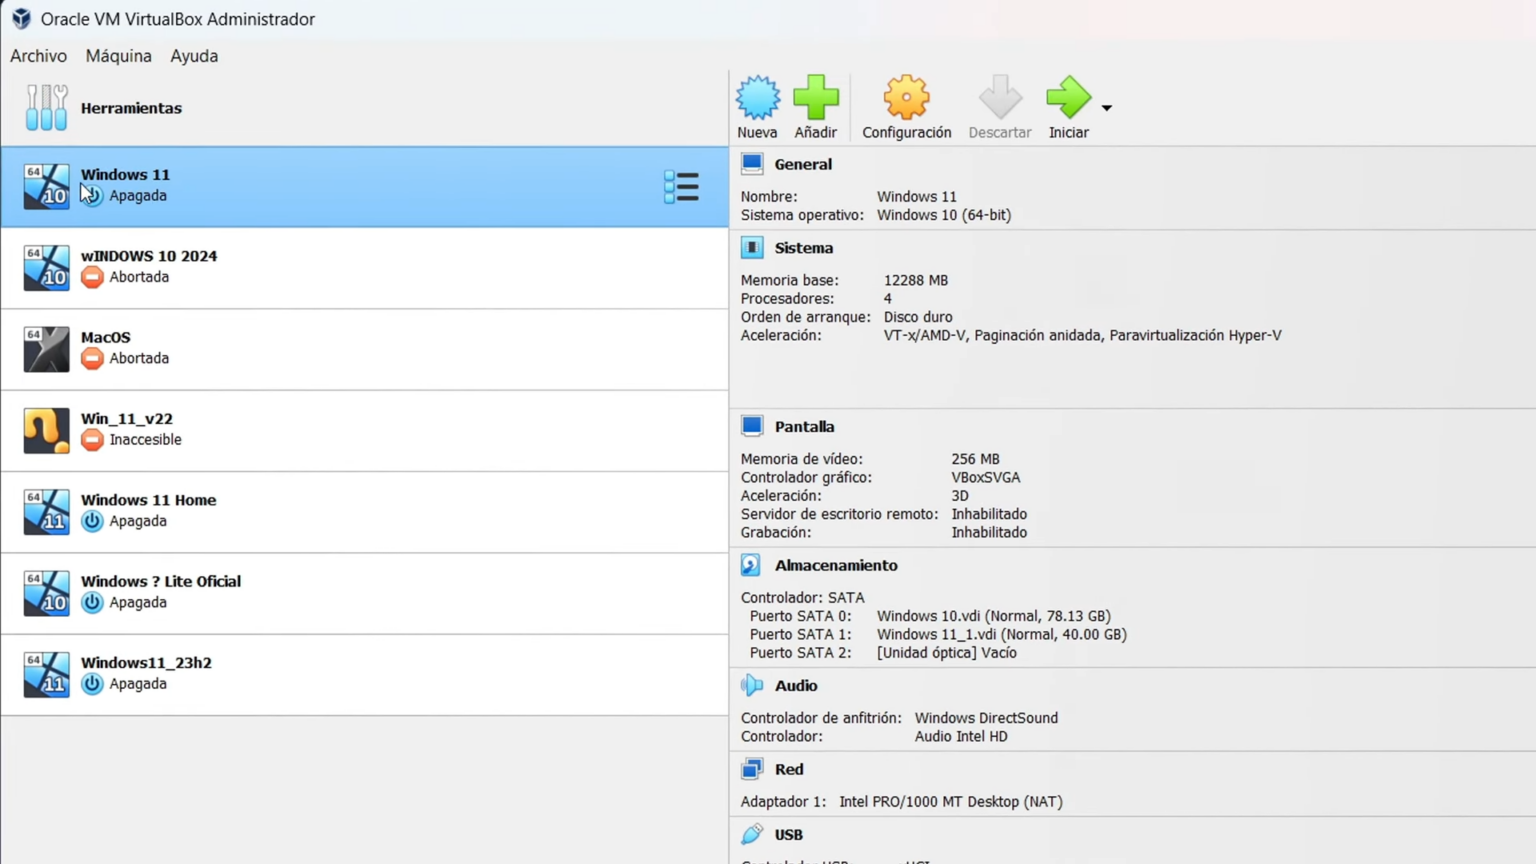1536x864 pixels.
Task: Open settings via the Configuración gear icon
Action: point(905,97)
